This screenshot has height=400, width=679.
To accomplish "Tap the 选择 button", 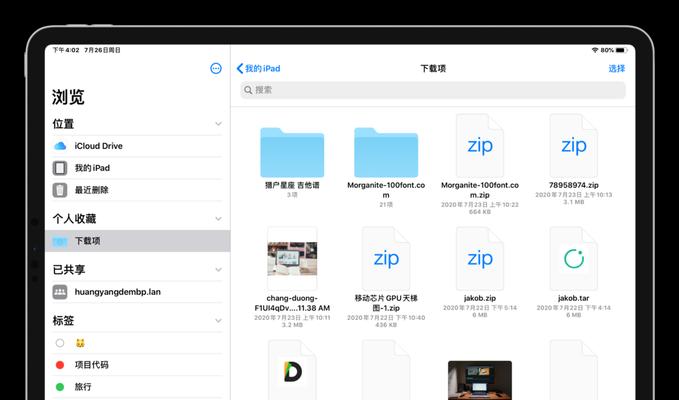I will (617, 68).
